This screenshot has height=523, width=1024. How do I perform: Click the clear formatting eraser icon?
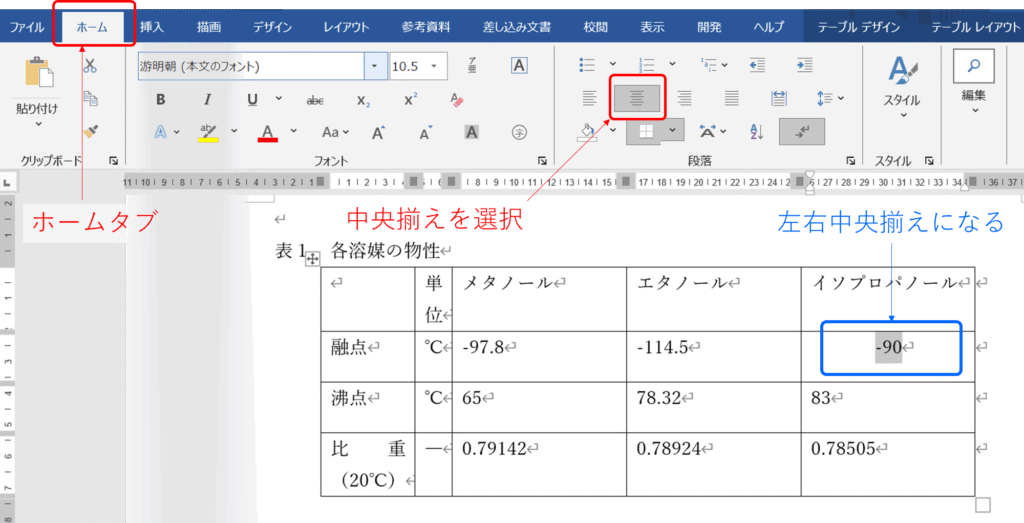pos(458,100)
